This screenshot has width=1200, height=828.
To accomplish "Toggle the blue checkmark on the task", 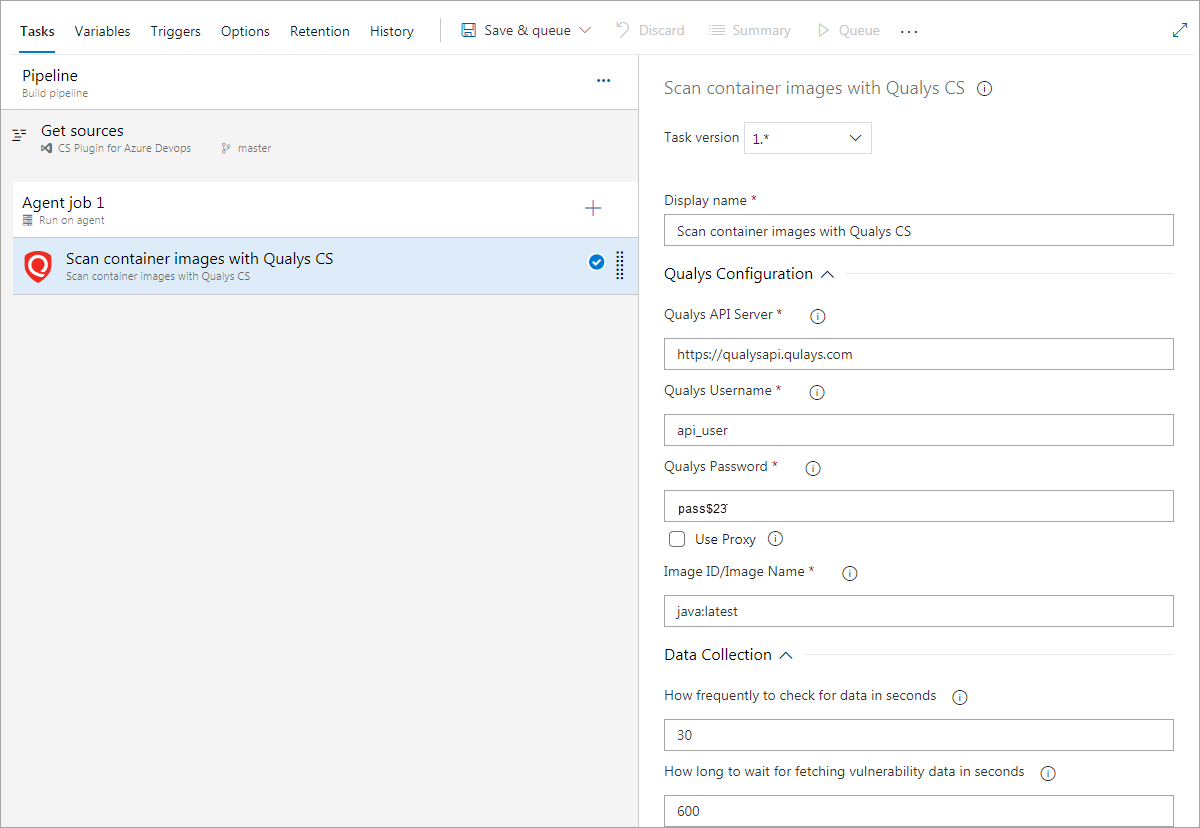I will point(597,262).
